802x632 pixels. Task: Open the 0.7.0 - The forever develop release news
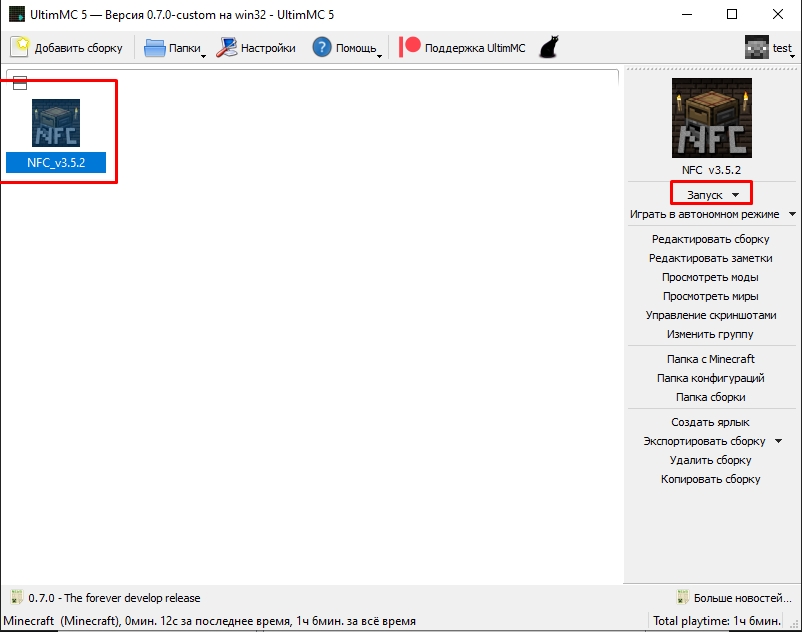114,598
